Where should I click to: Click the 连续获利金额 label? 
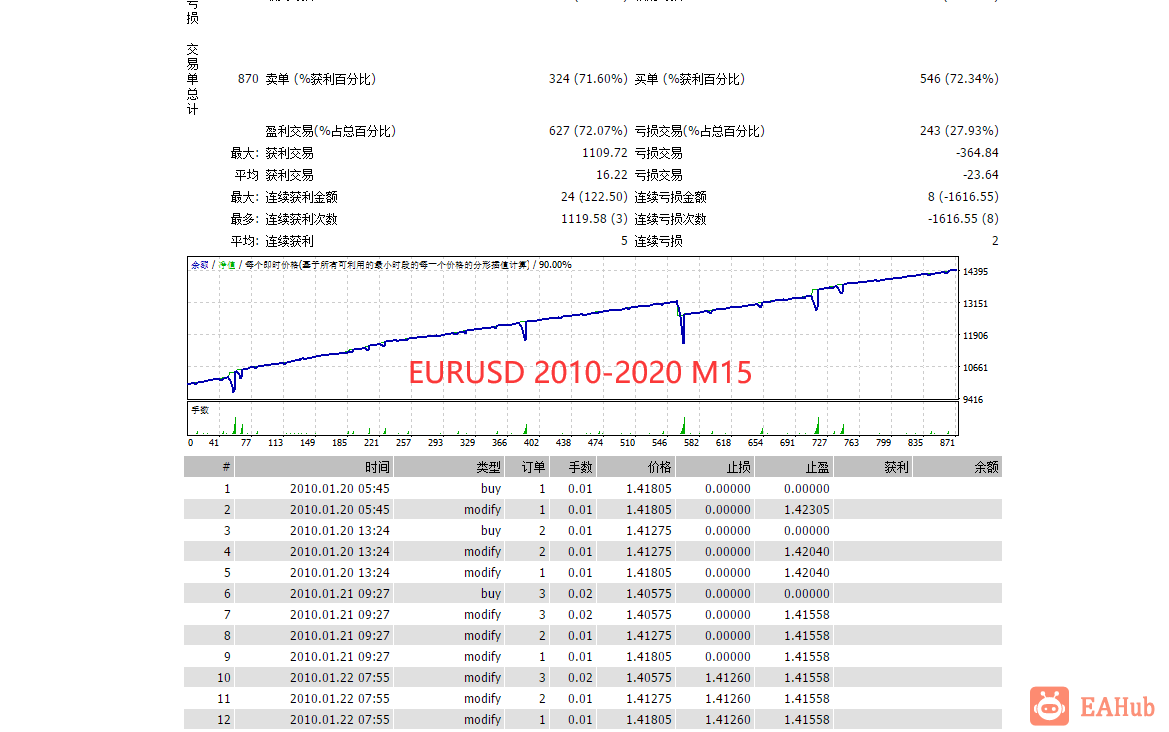[x=301, y=197]
